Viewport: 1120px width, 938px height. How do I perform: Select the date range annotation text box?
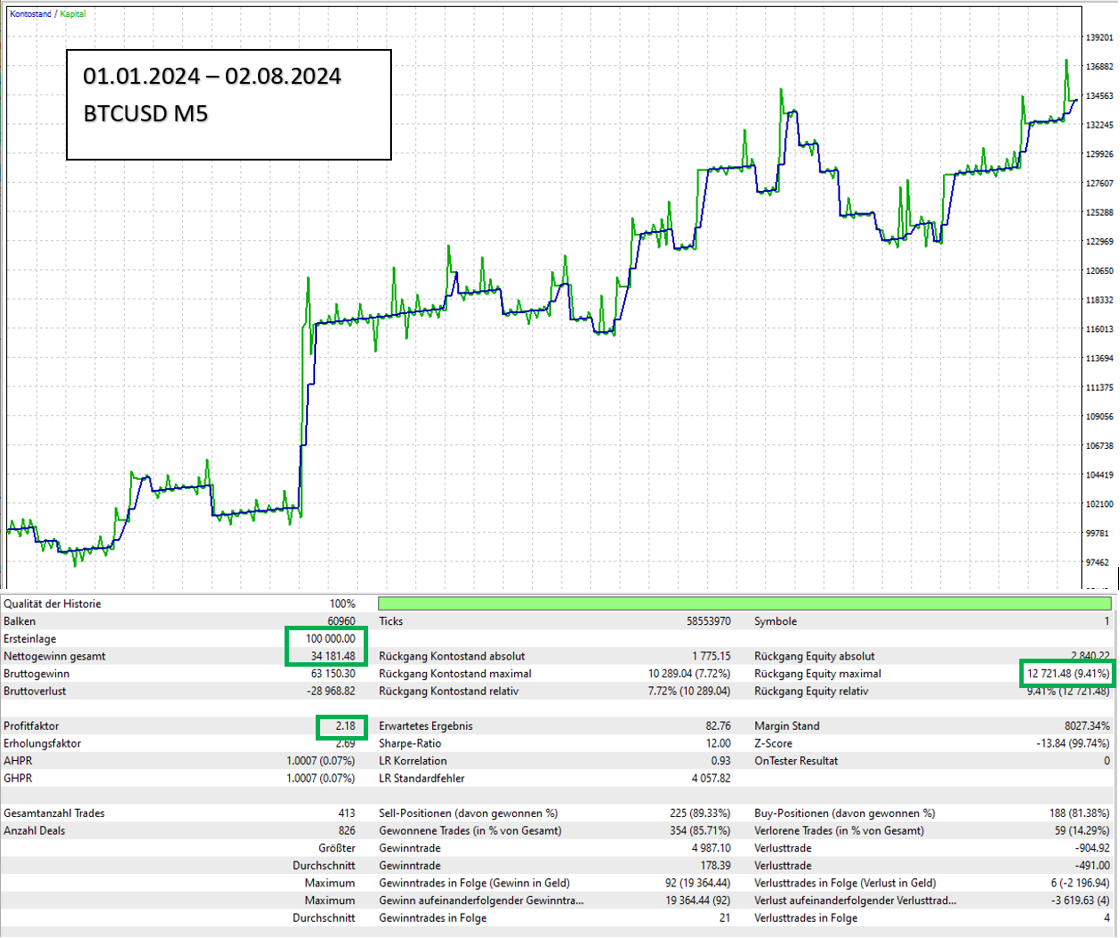(x=228, y=104)
